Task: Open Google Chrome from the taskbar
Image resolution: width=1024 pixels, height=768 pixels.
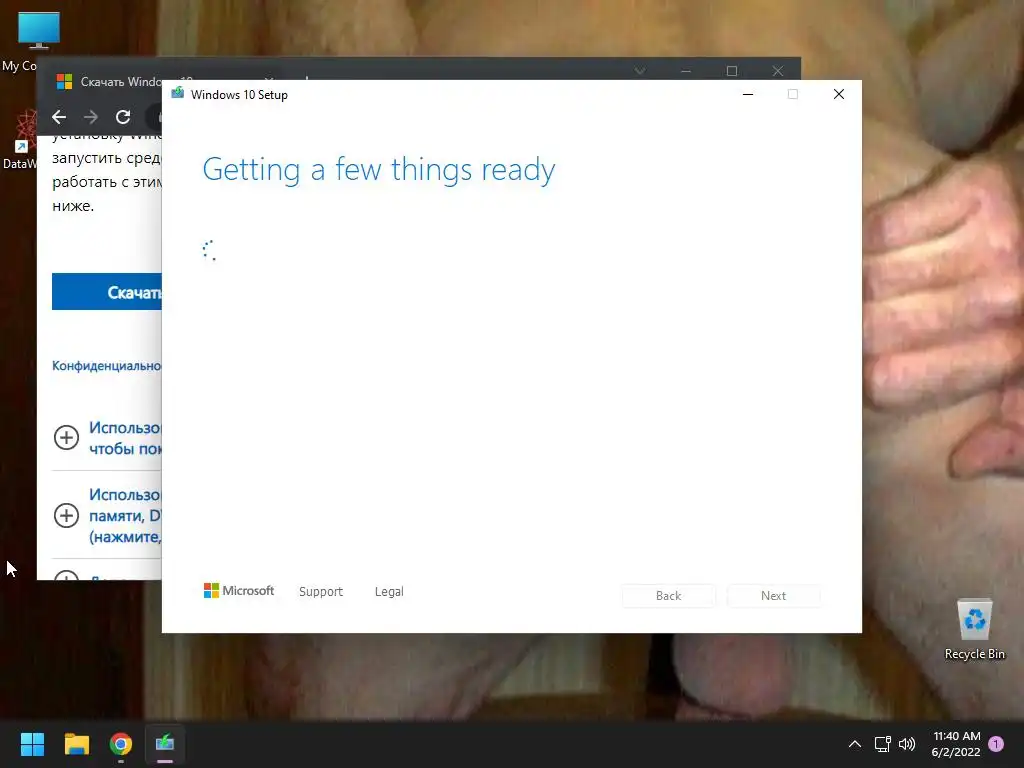Action: [121, 744]
